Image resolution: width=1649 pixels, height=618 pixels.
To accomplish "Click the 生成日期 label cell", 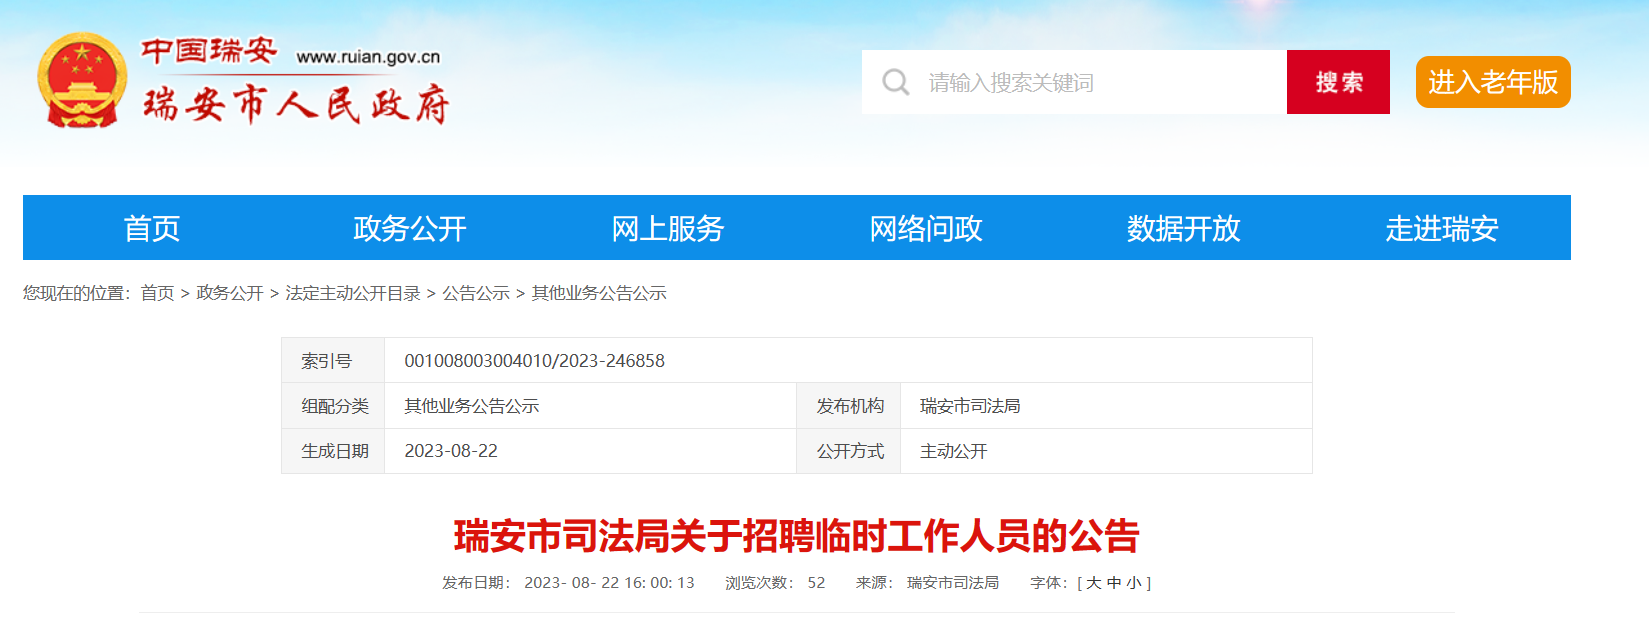I will (333, 451).
